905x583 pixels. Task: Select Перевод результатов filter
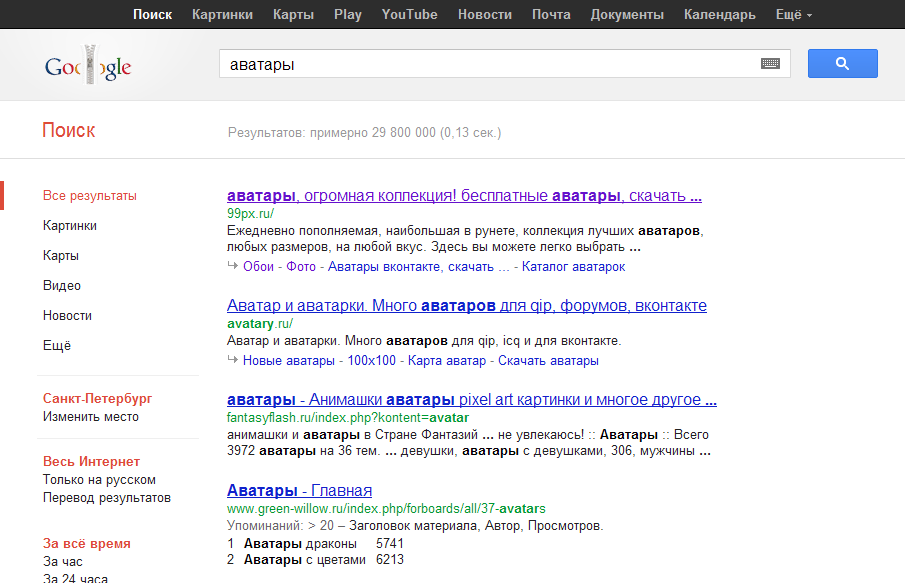107,498
